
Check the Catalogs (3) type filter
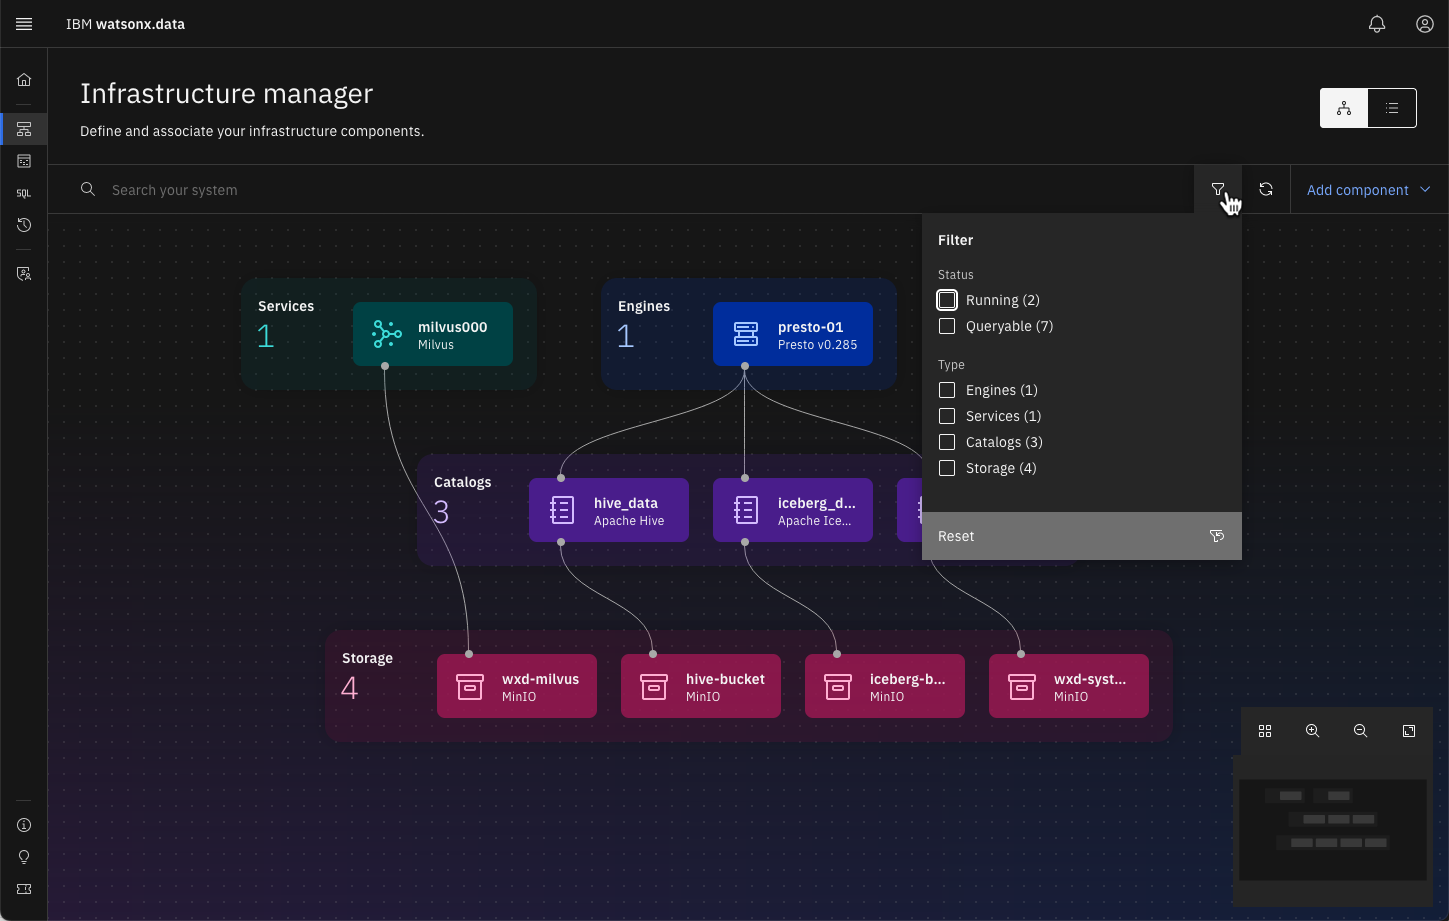[947, 442]
